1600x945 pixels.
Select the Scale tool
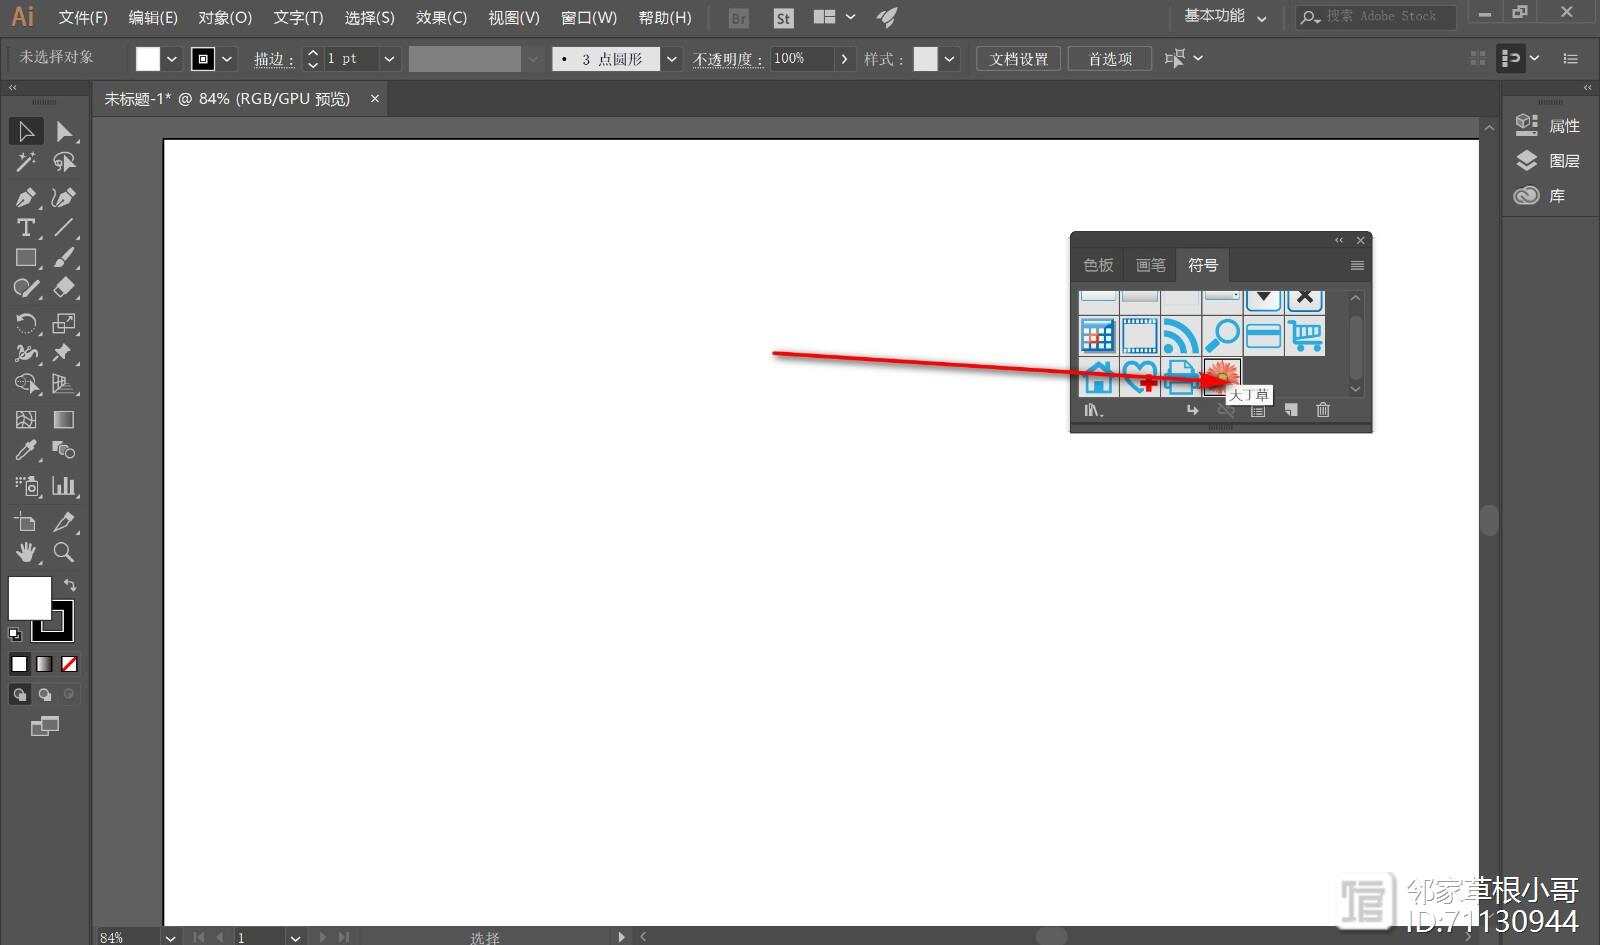pyautogui.click(x=64, y=323)
